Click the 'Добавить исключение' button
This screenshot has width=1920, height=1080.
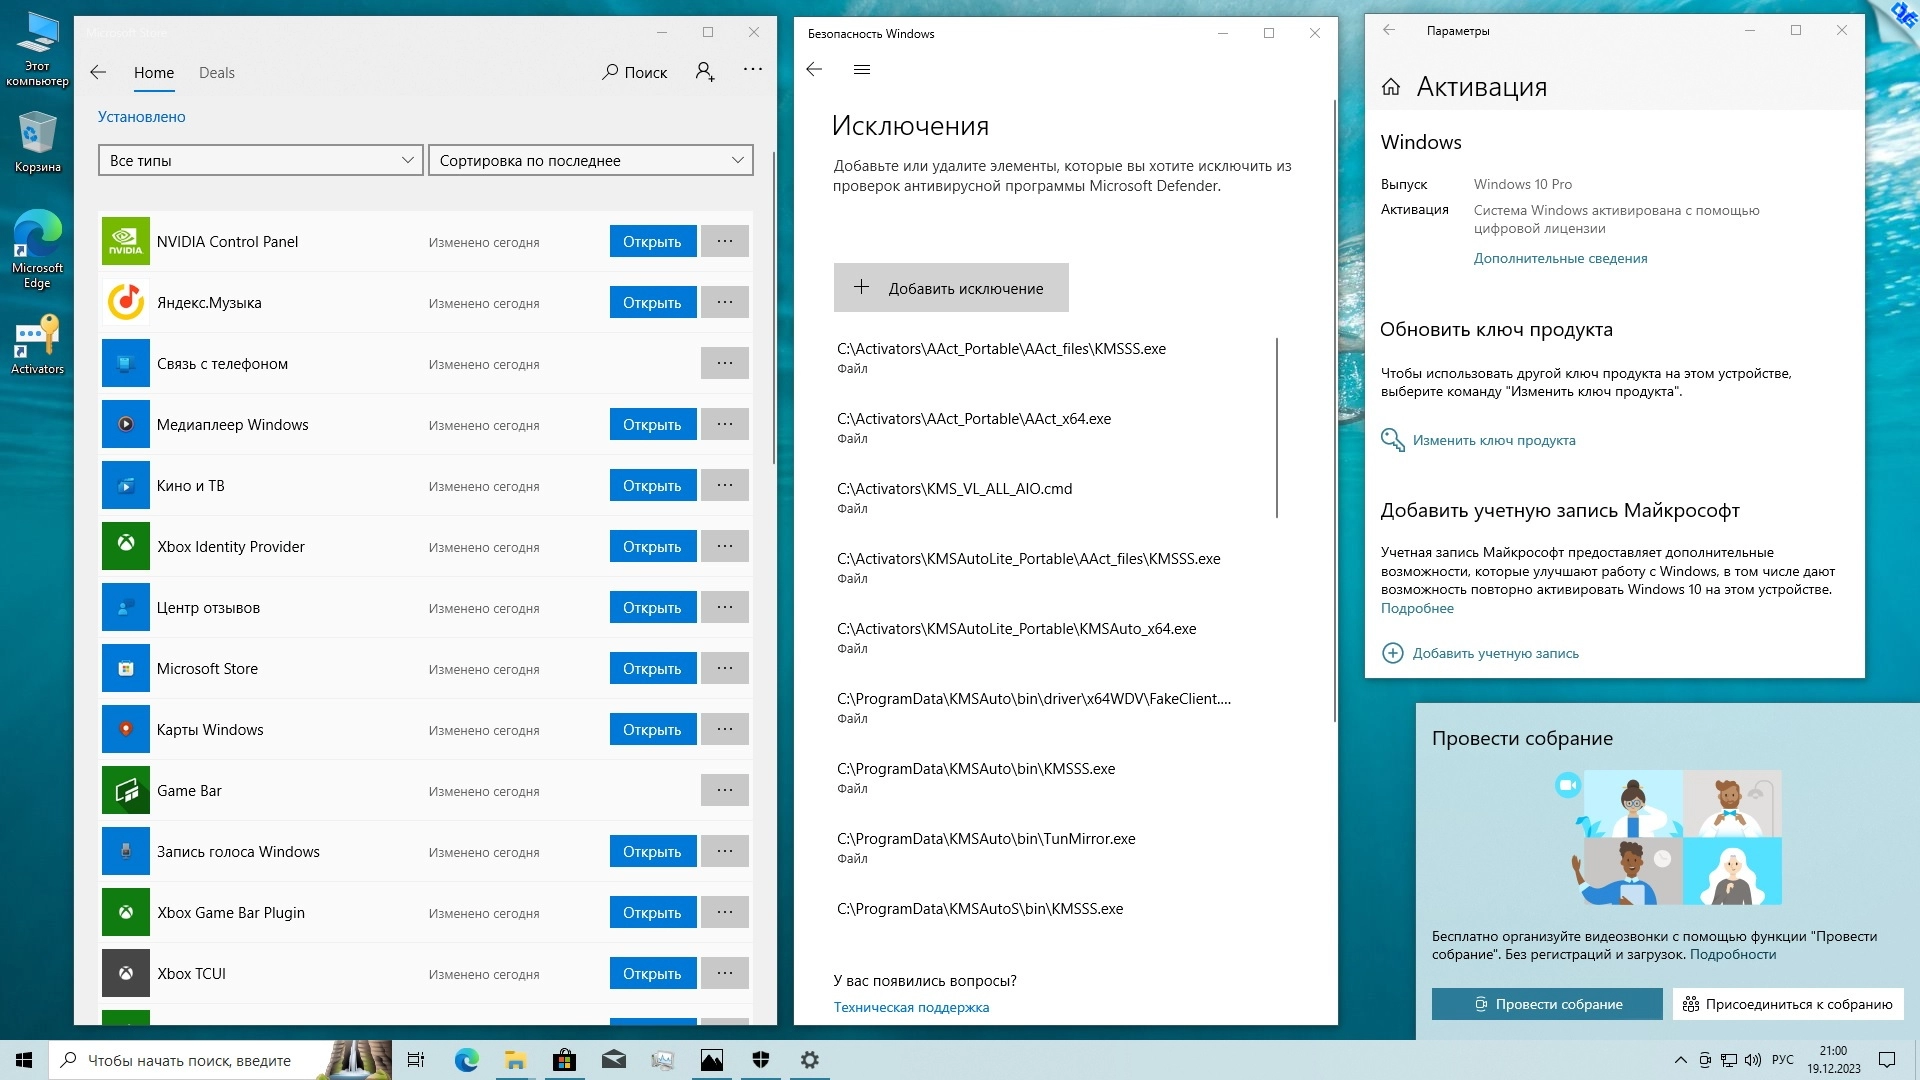[x=951, y=288]
